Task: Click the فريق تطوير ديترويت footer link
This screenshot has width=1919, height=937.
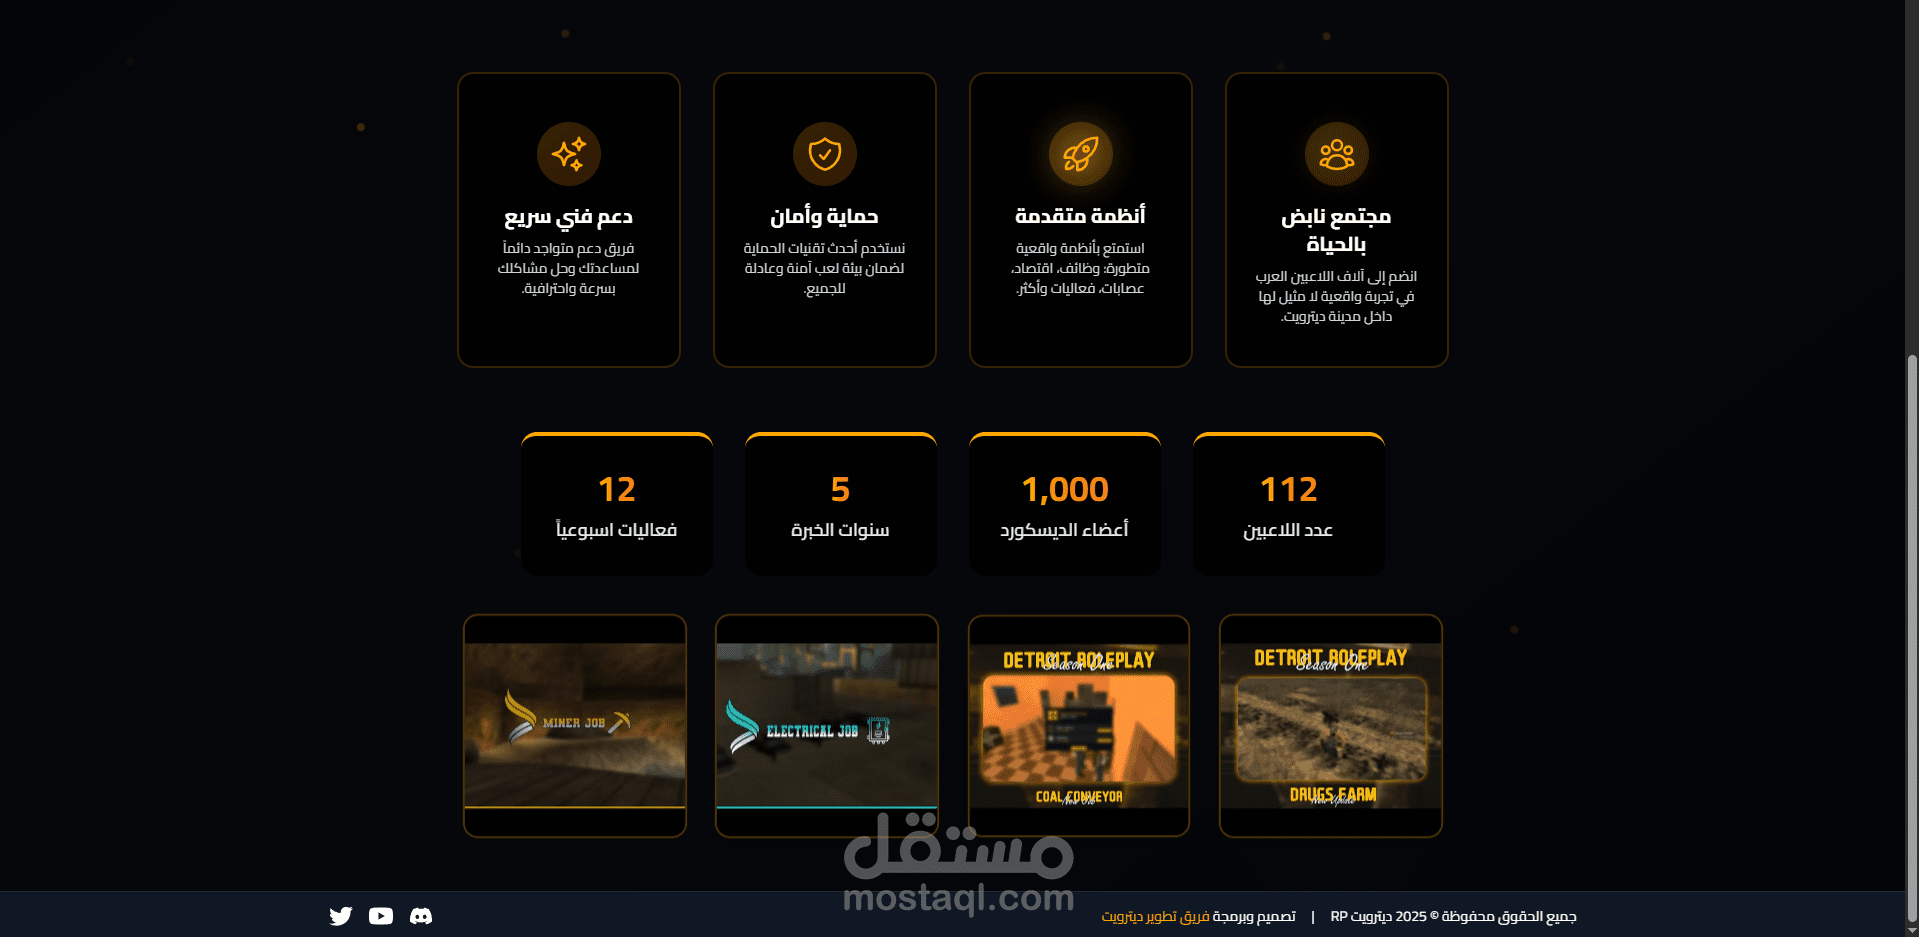Action: 1155,916
